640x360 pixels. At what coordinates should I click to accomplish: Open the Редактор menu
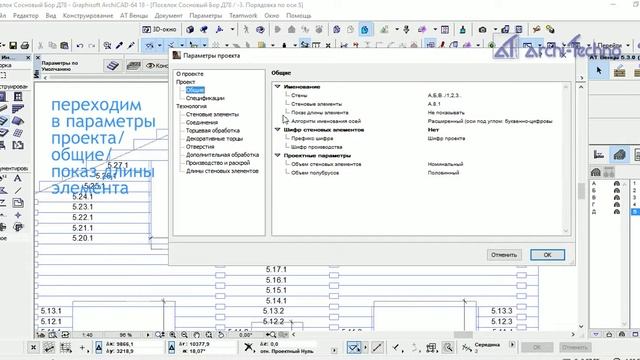point(25,16)
